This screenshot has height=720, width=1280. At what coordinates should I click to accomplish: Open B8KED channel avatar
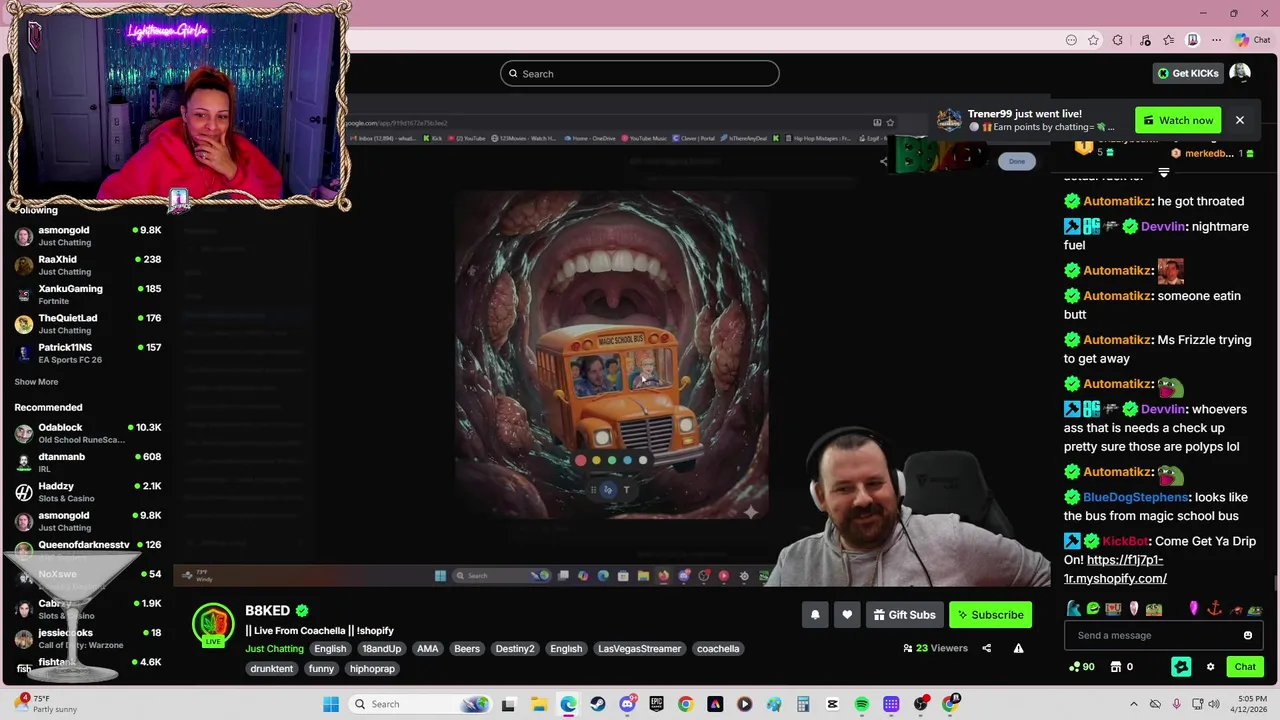[x=213, y=625]
